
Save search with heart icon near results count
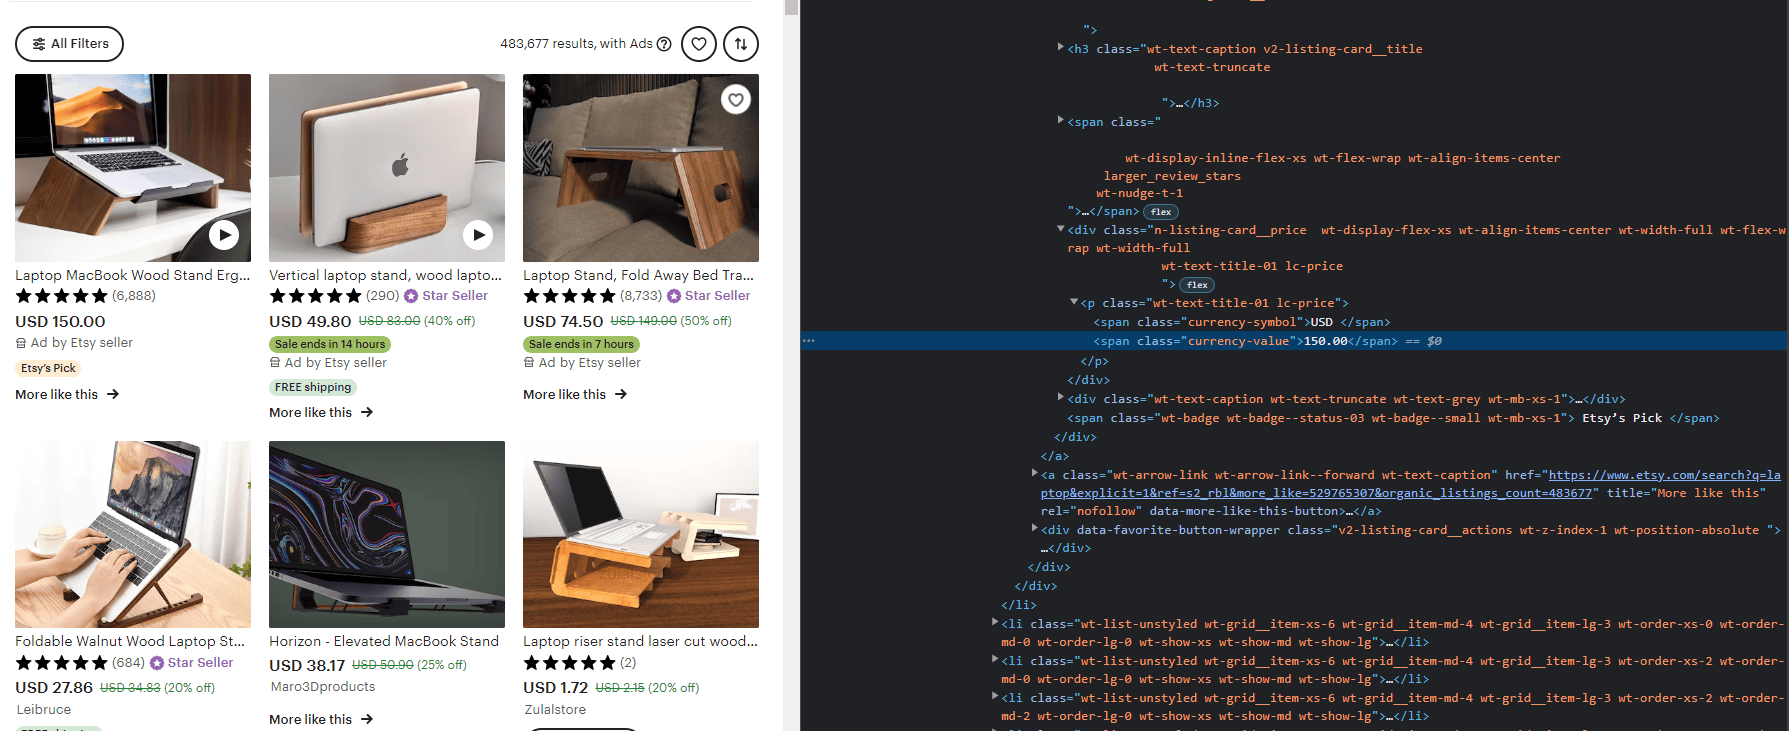pos(699,44)
